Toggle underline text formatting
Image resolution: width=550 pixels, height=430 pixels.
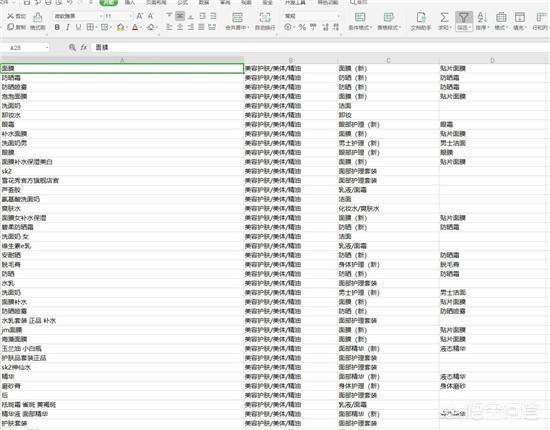[78, 27]
